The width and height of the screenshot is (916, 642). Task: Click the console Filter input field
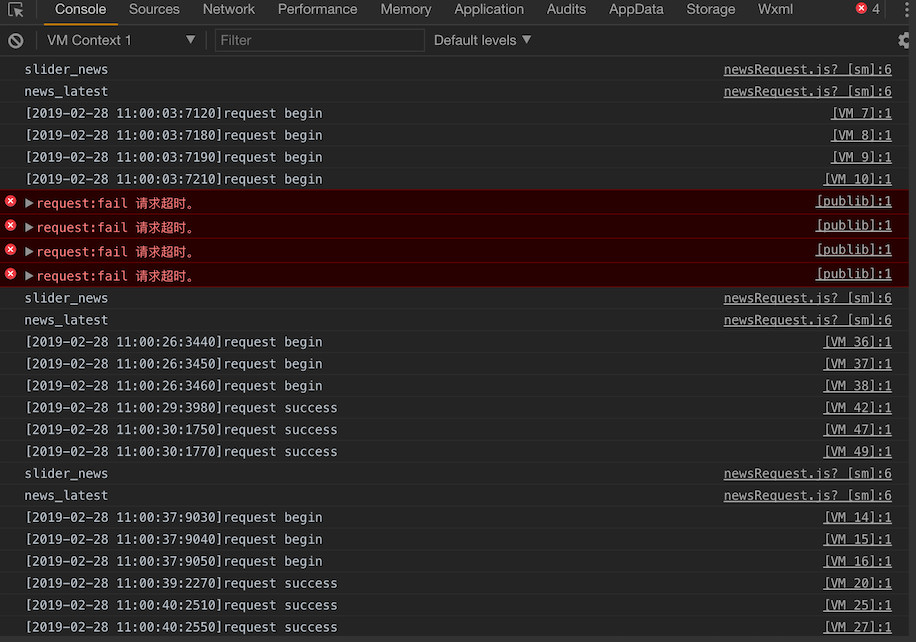tap(320, 40)
